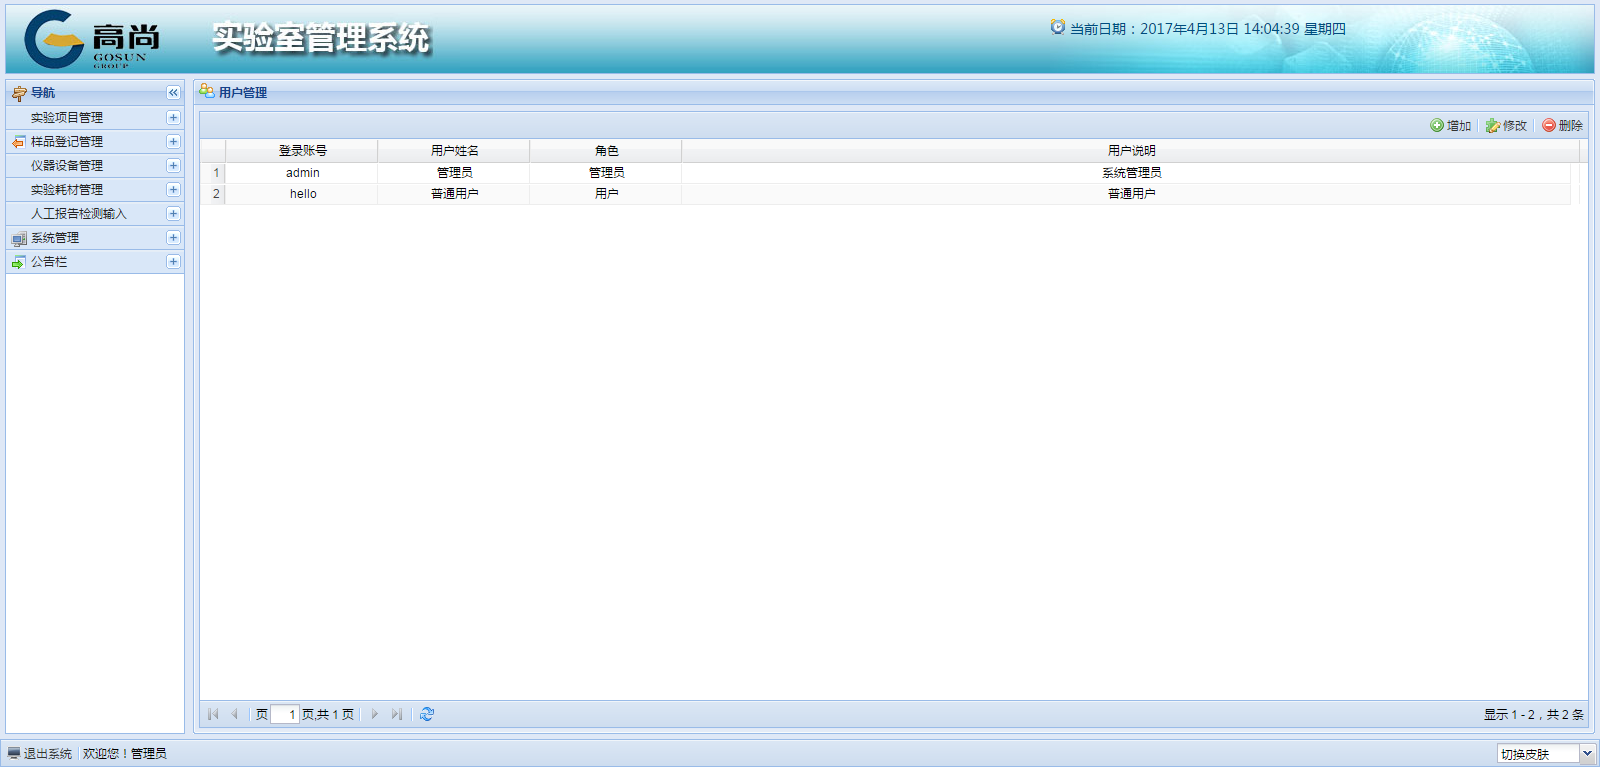Screen dimensions: 1600x767
Task: Expand the 仪器设备管理 section
Action: coord(173,166)
